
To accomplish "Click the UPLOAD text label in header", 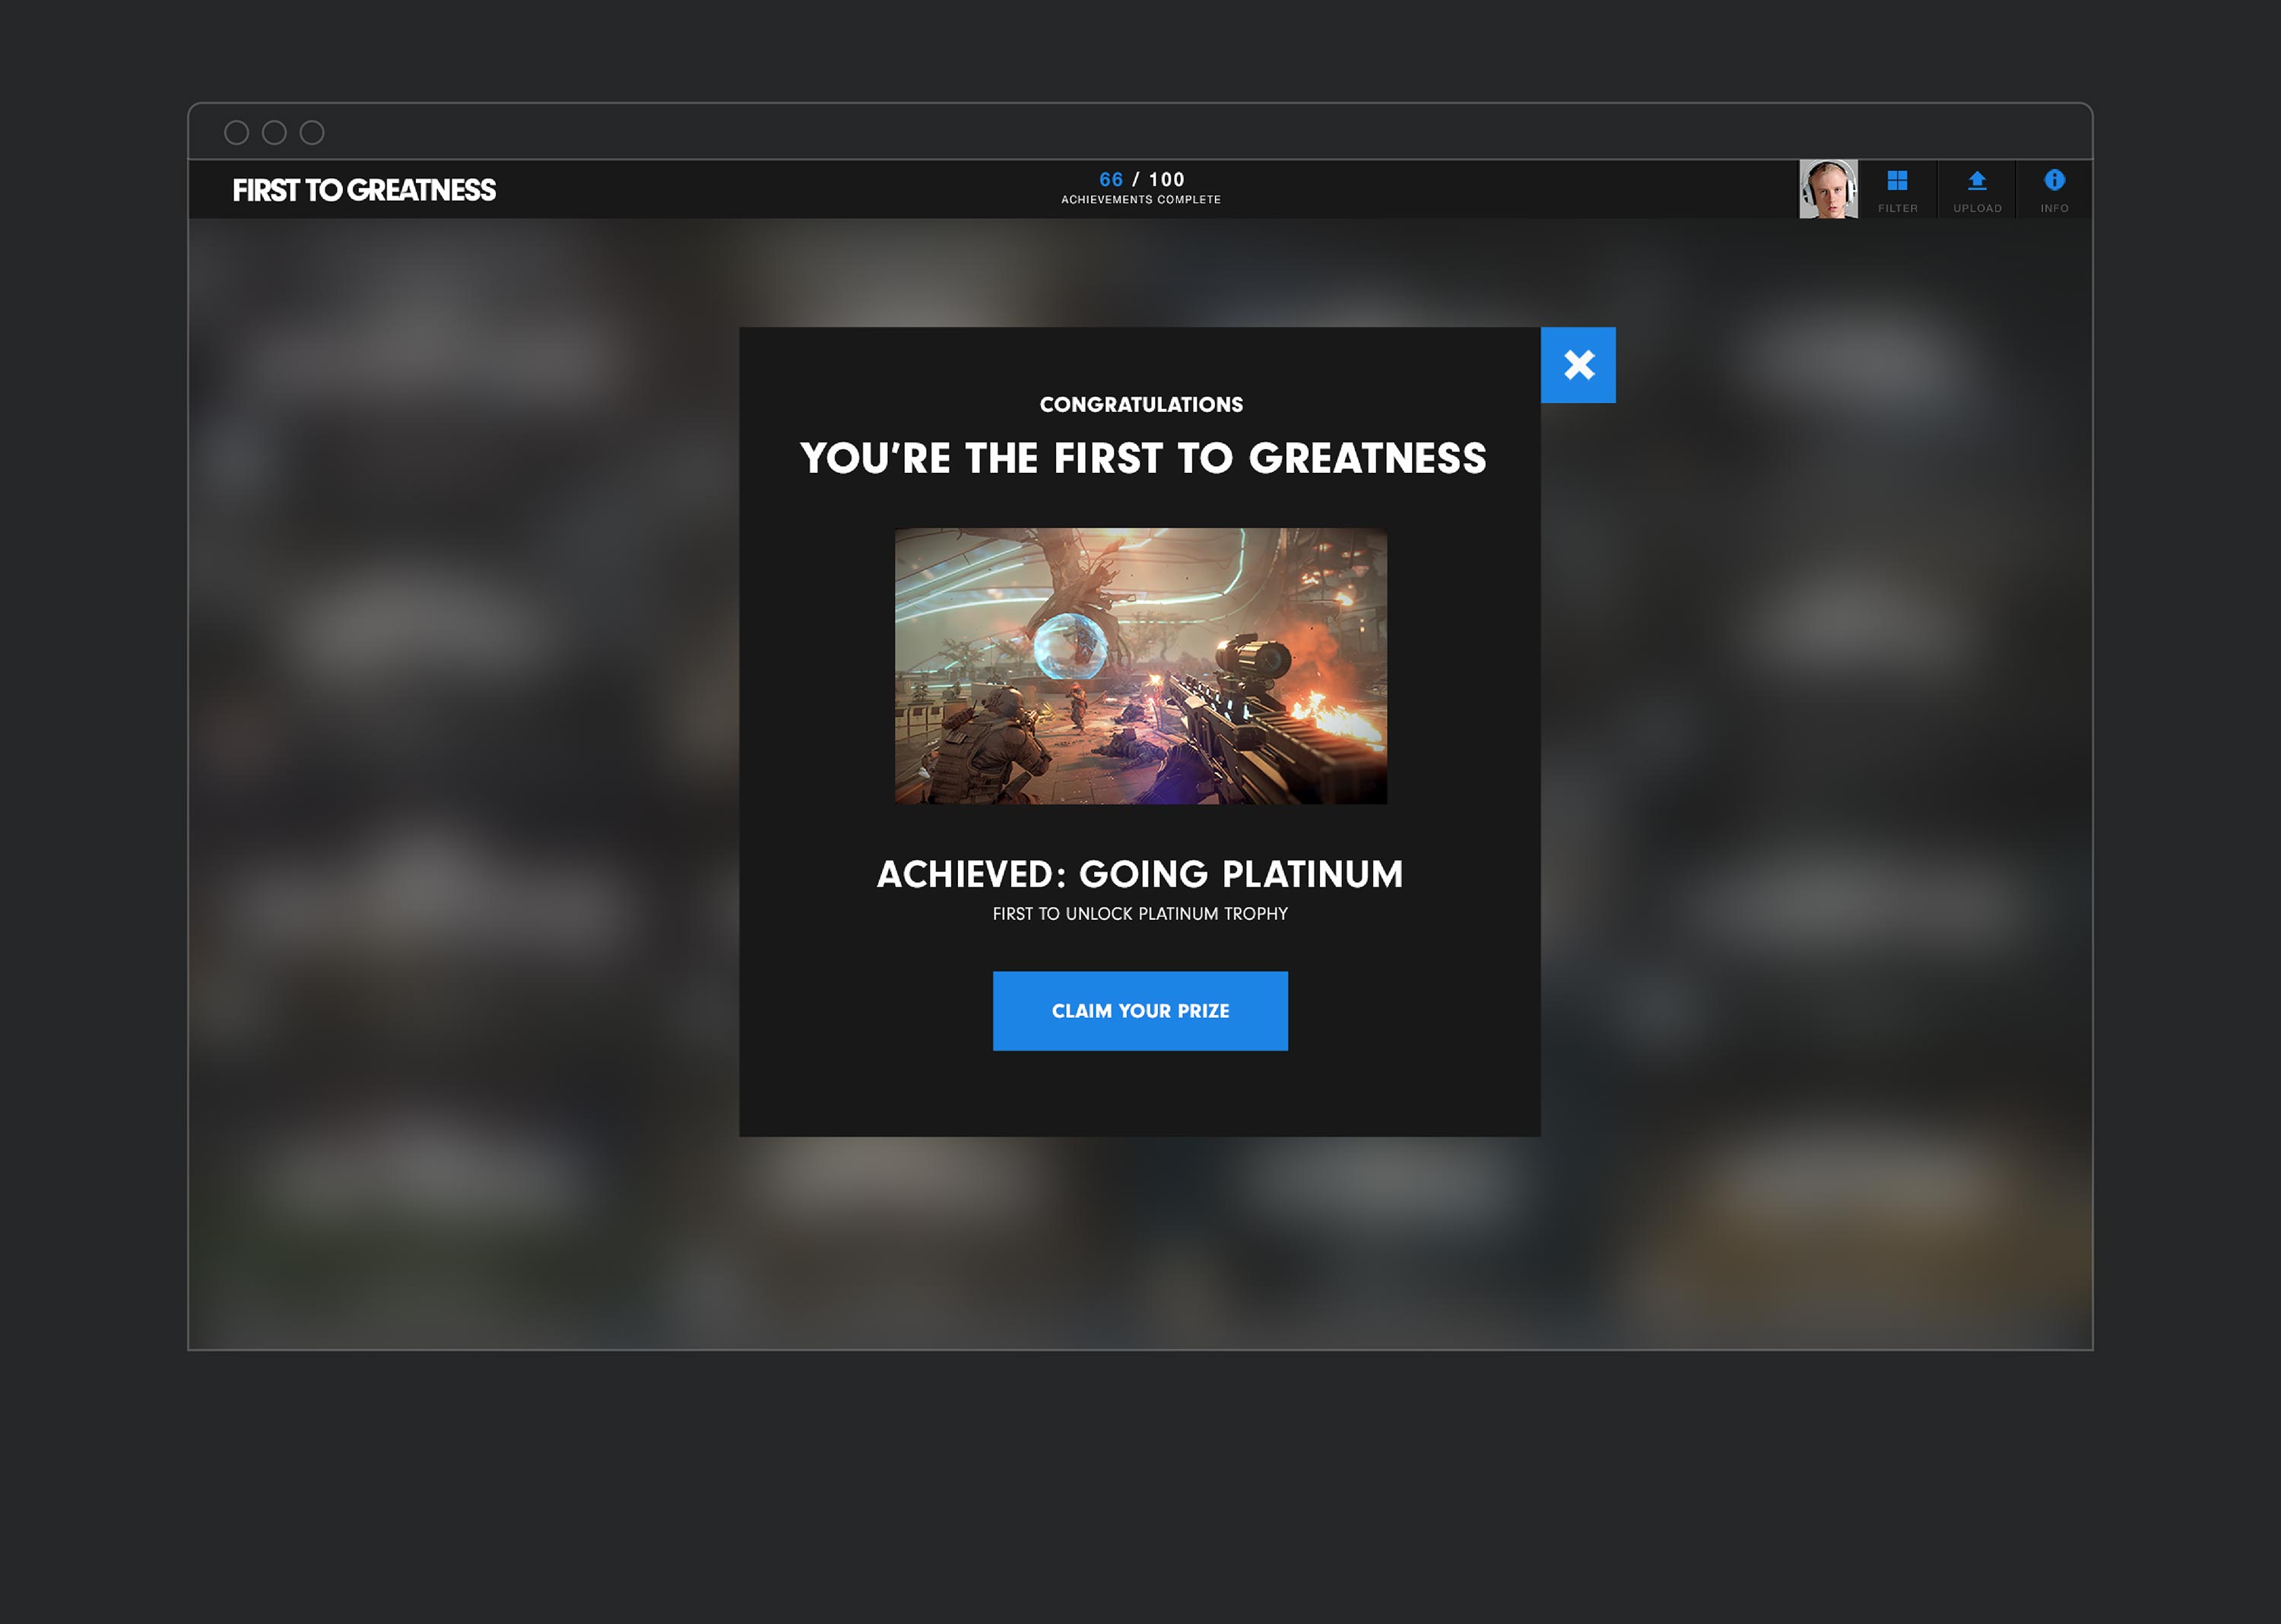I will [1977, 208].
